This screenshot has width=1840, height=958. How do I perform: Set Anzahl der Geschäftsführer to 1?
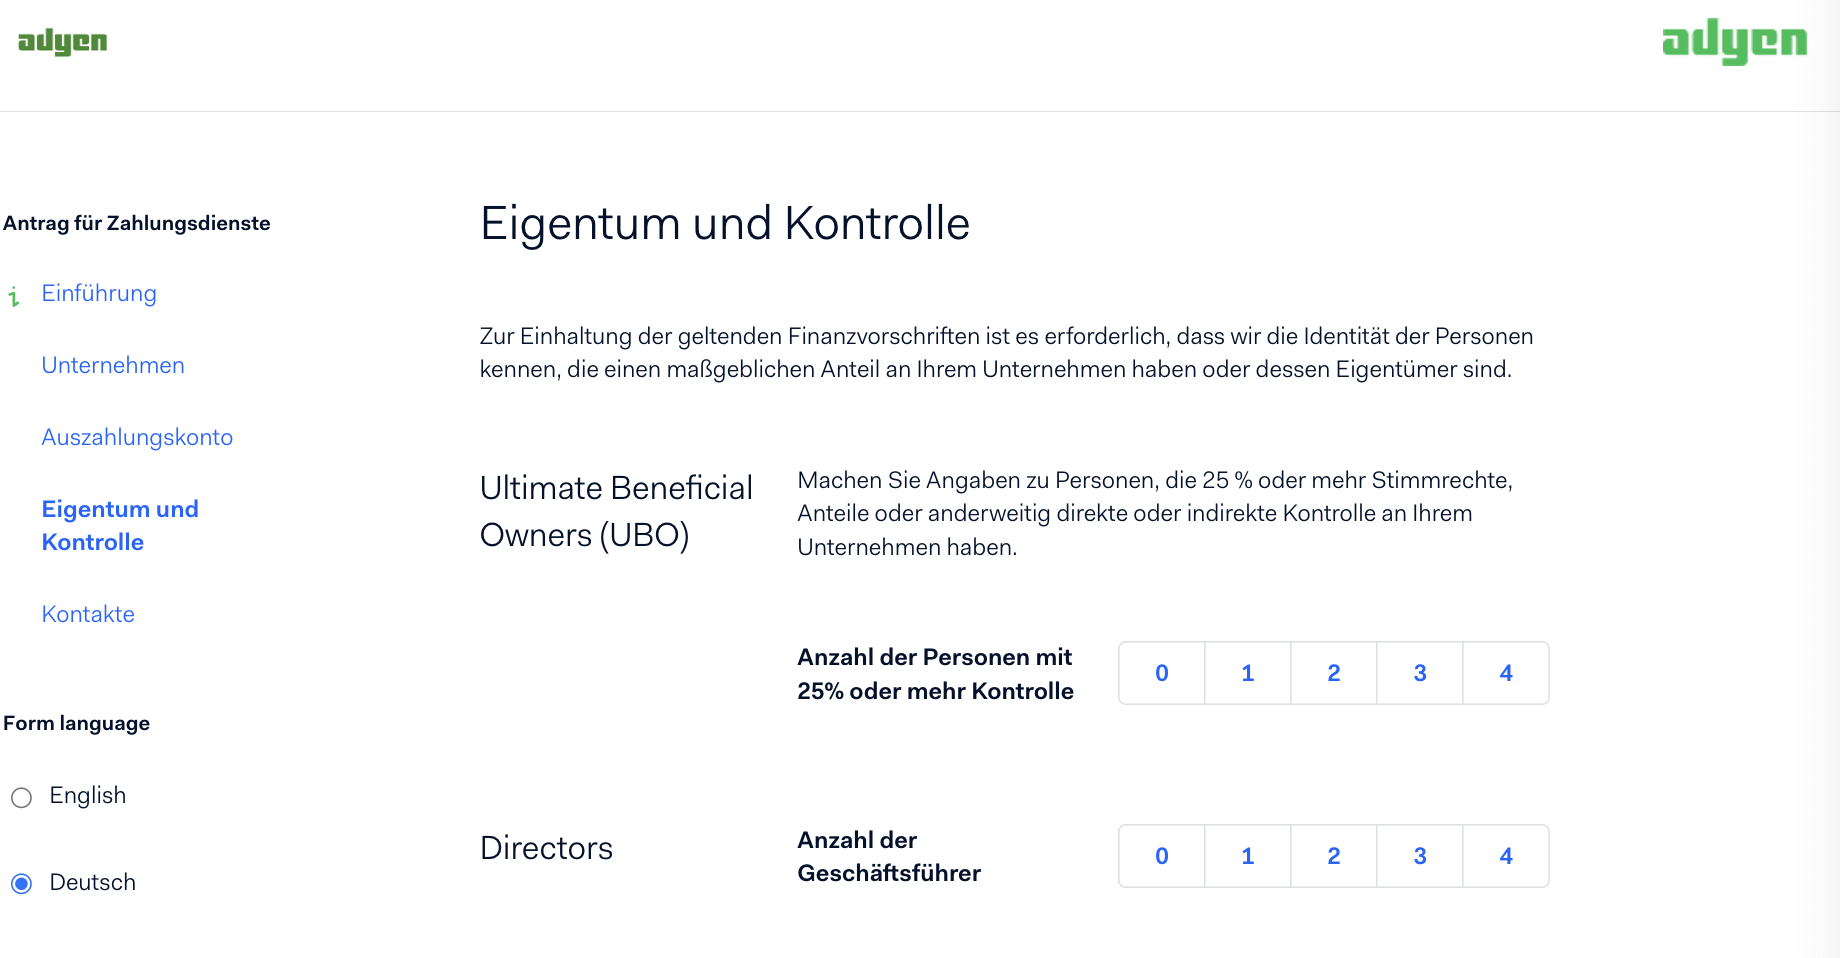tap(1248, 856)
